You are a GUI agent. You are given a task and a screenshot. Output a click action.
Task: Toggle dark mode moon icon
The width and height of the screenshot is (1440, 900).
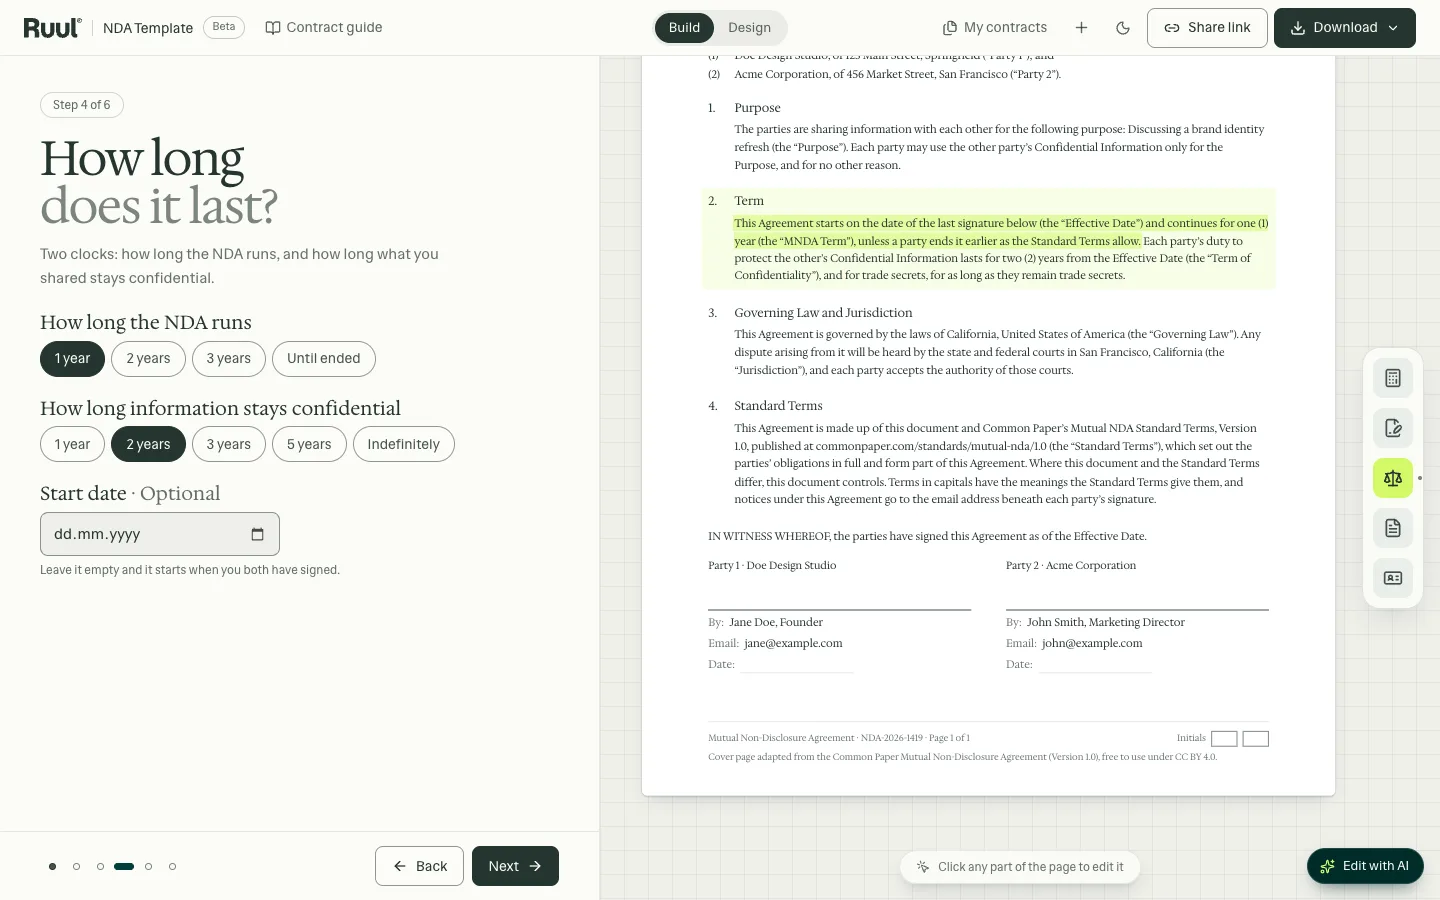click(1123, 28)
